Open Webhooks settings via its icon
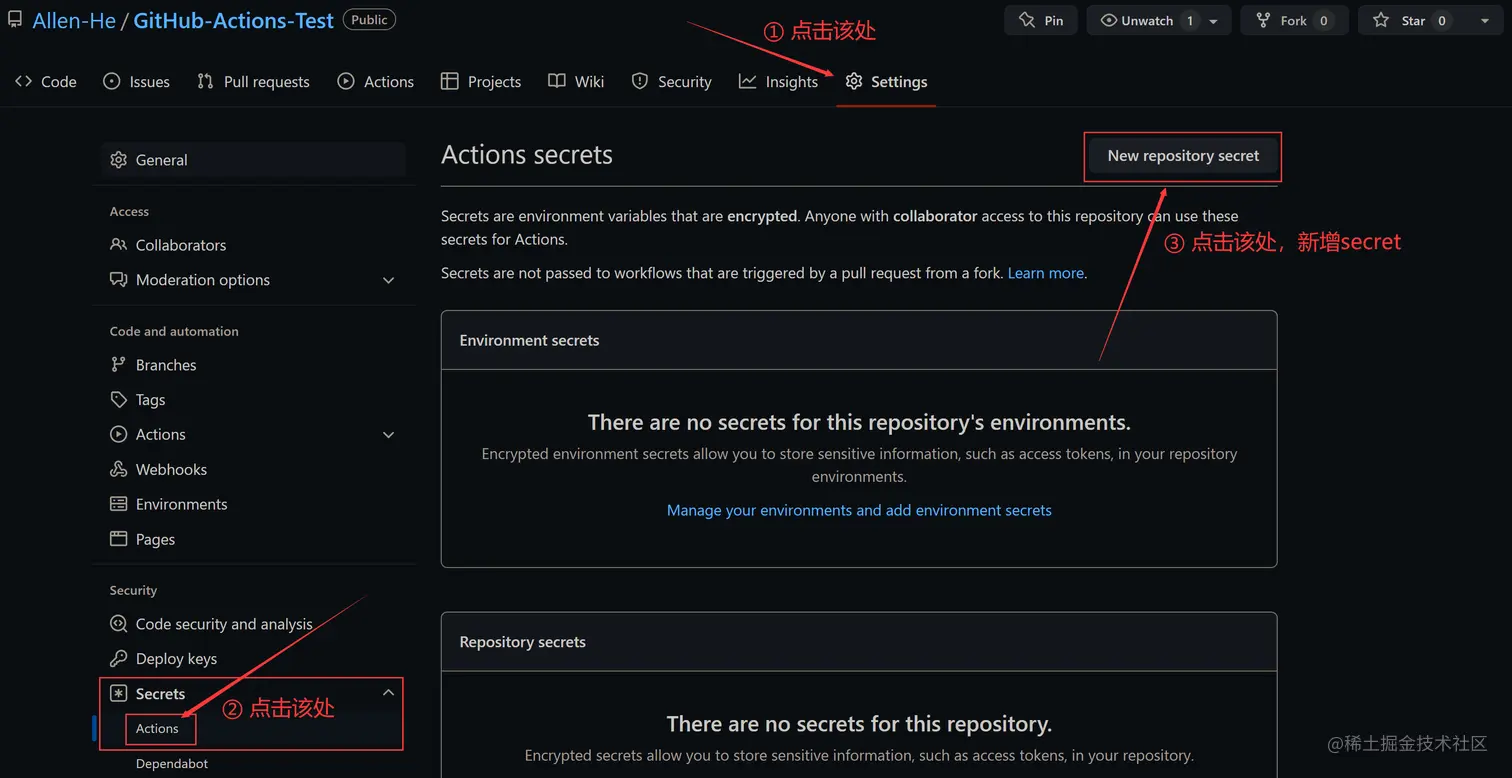Image resolution: width=1512 pixels, height=778 pixels. pyautogui.click(x=118, y=470)
